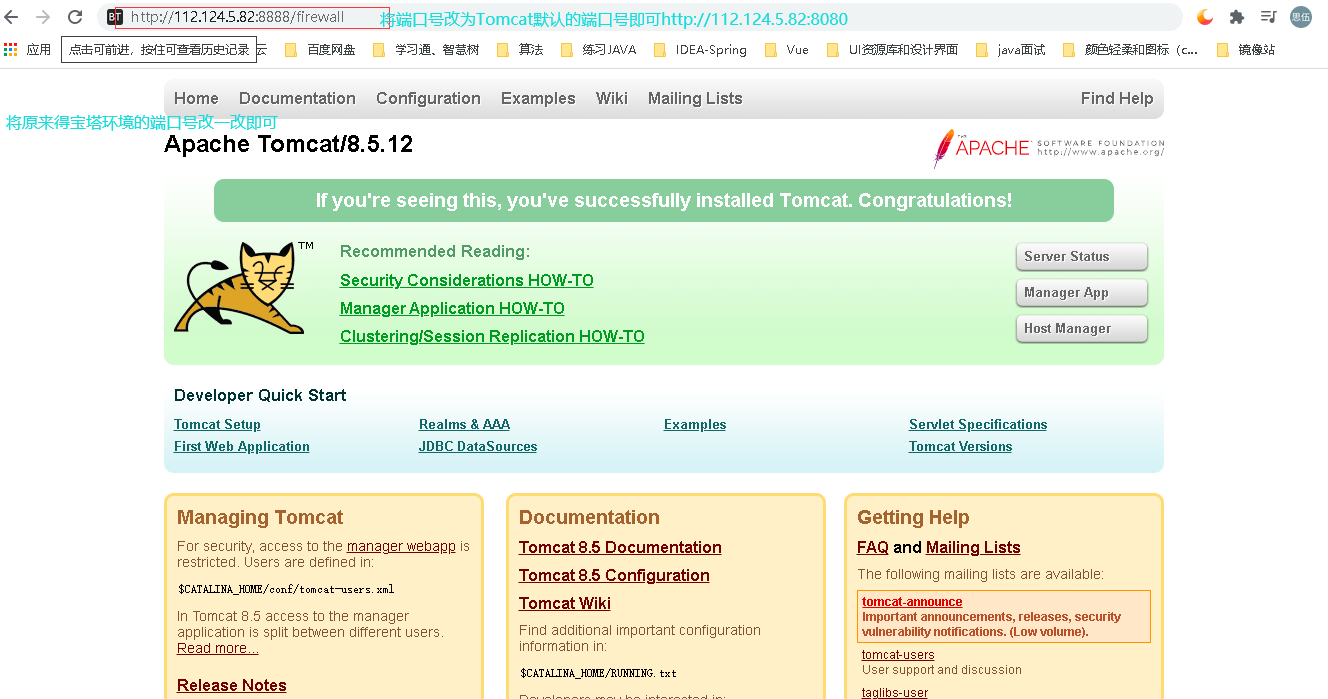Viewport: 1328px width, 699px height.
Task: Click the $CATALINA_HOME/conf/tomcat-users.xml text
Action: coord(286,589)
